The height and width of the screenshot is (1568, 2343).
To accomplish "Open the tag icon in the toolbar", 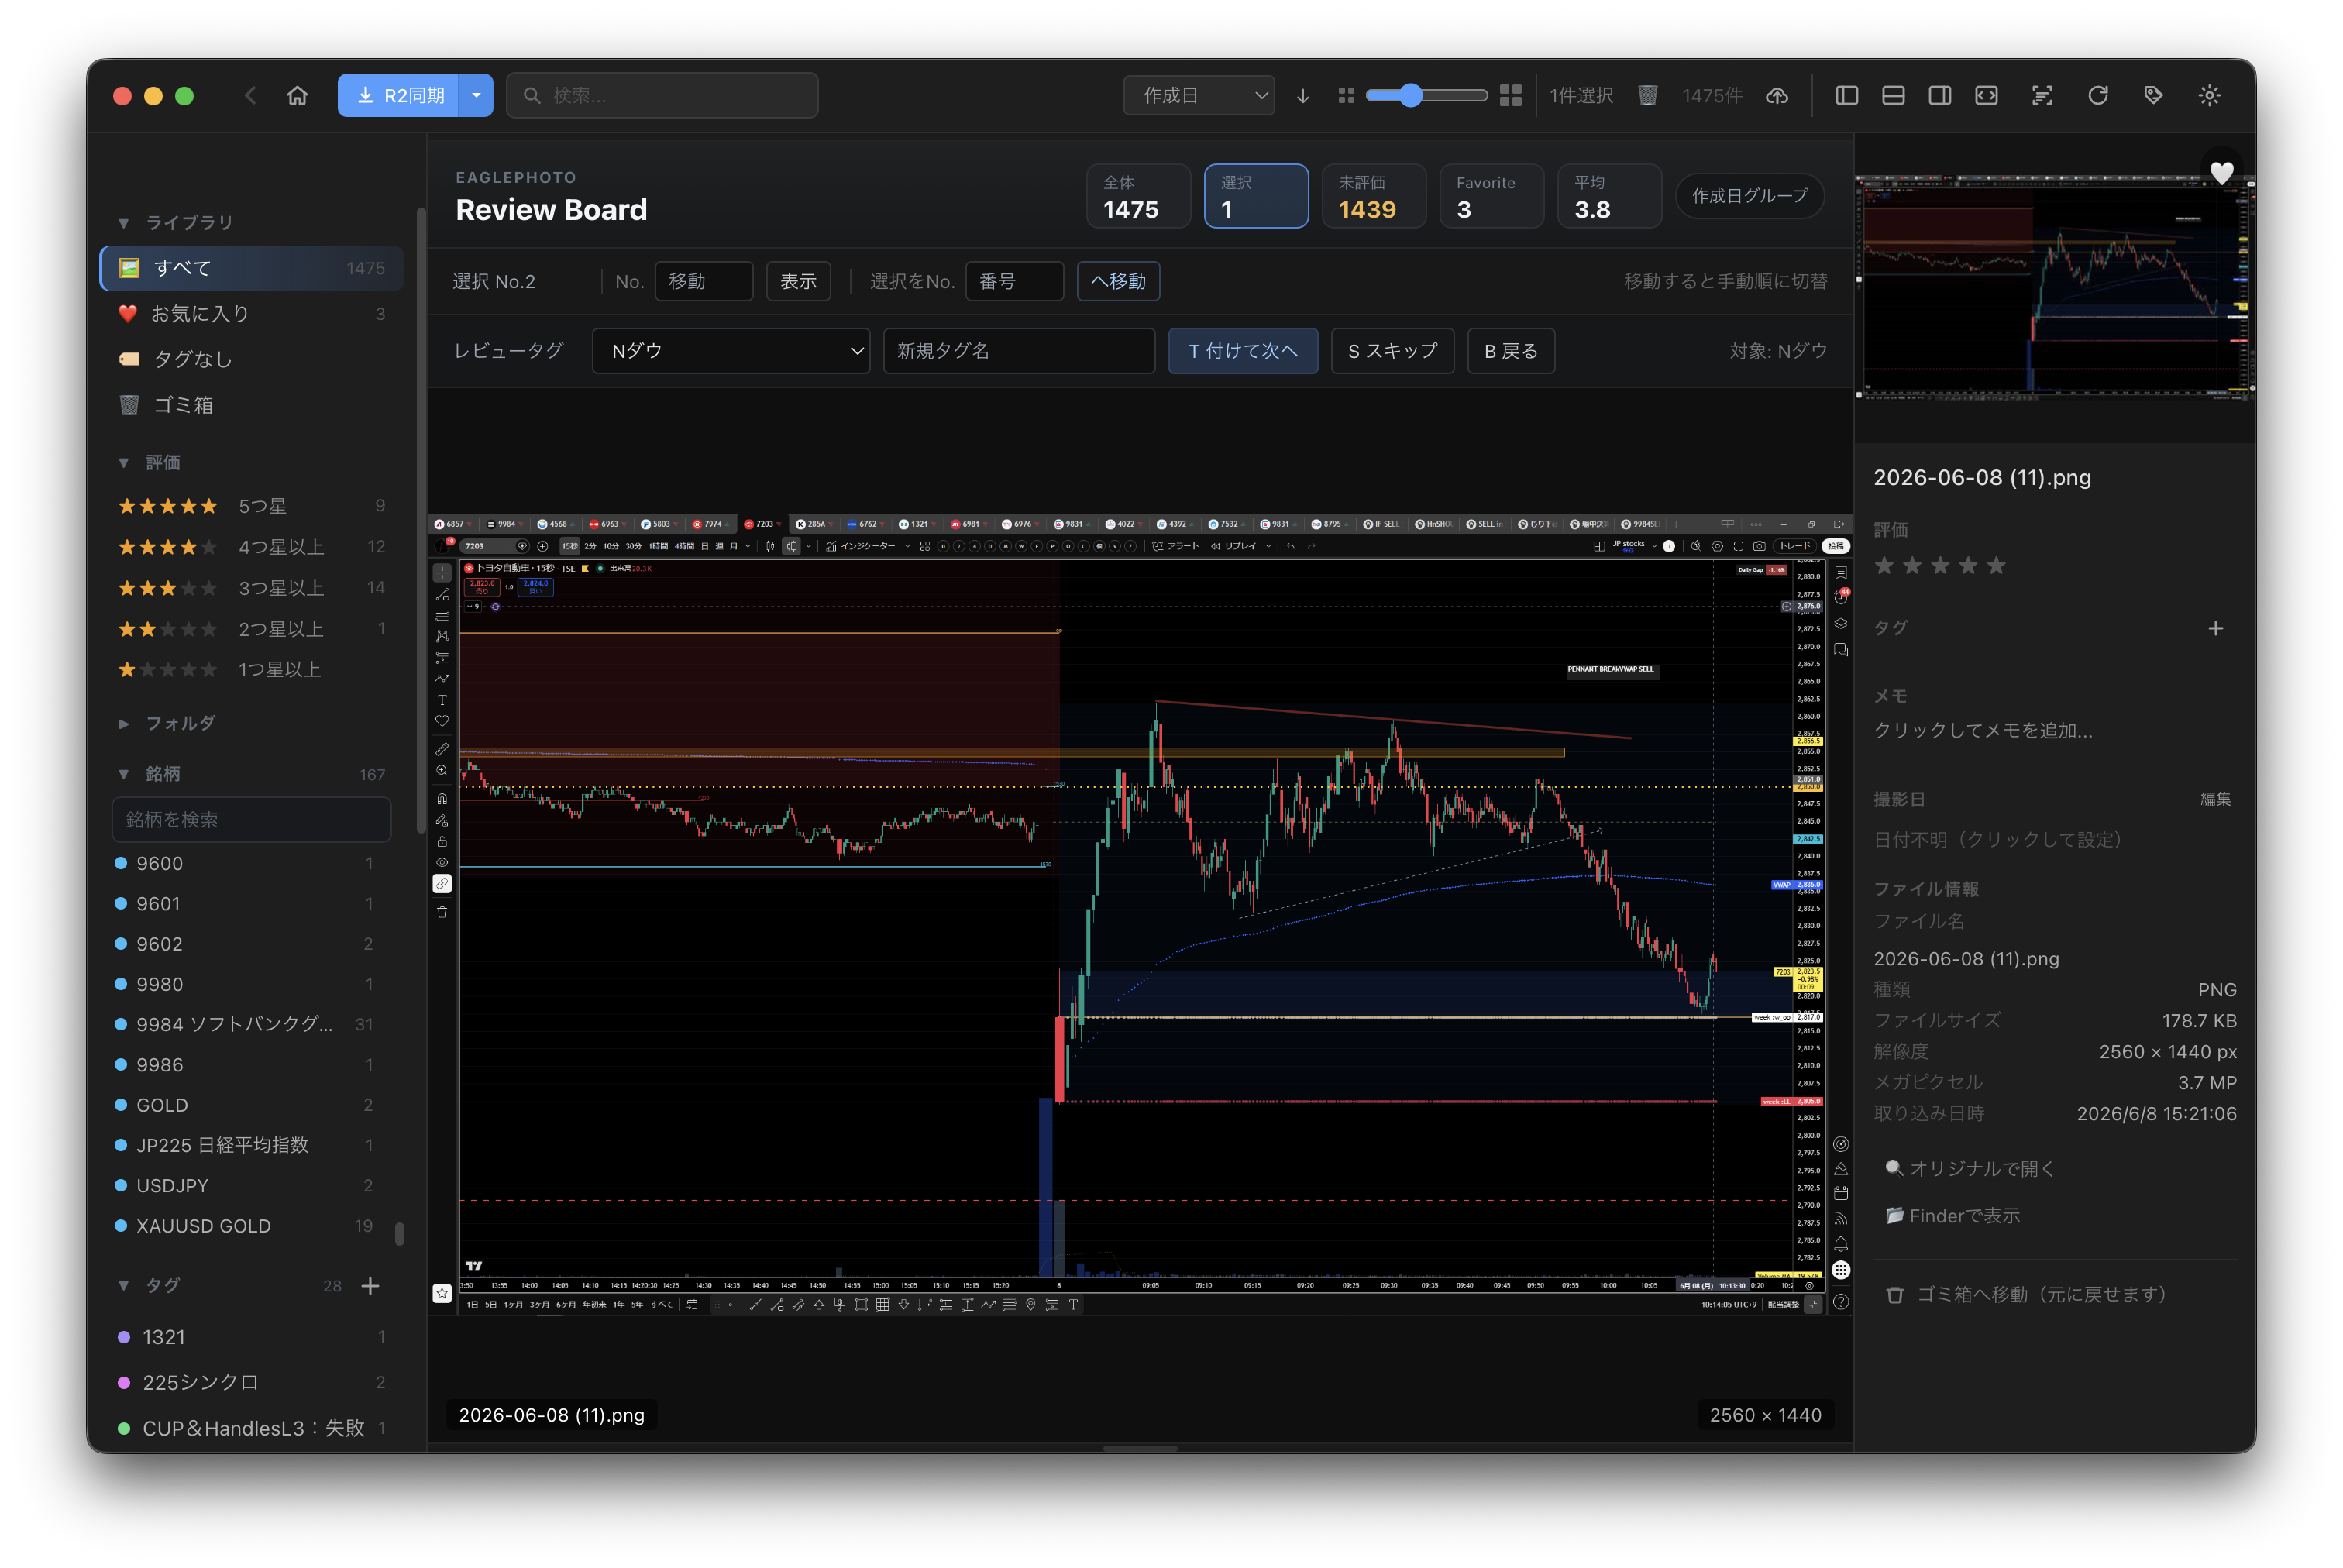I will [2153, 95].
